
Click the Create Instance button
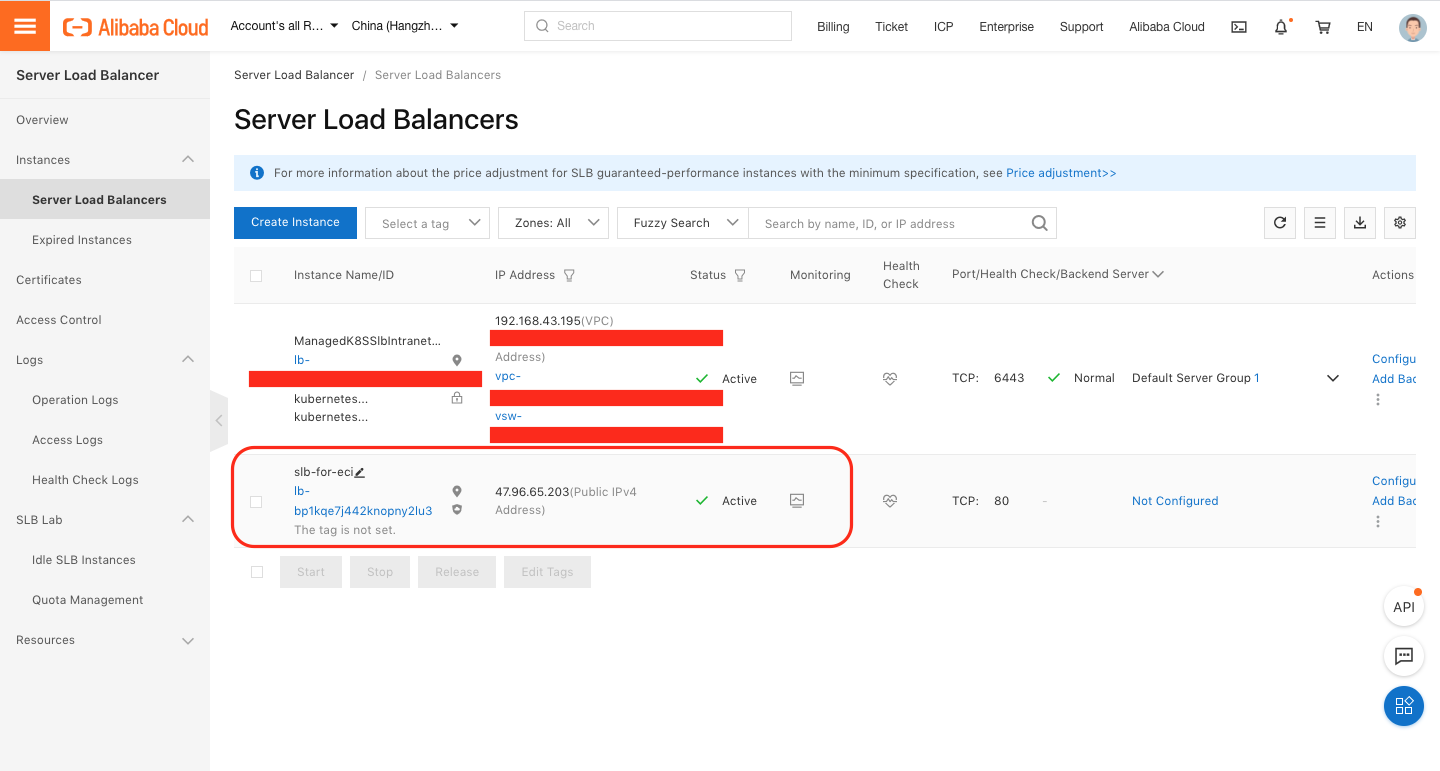pyautogui.click(x=295, y=222)
